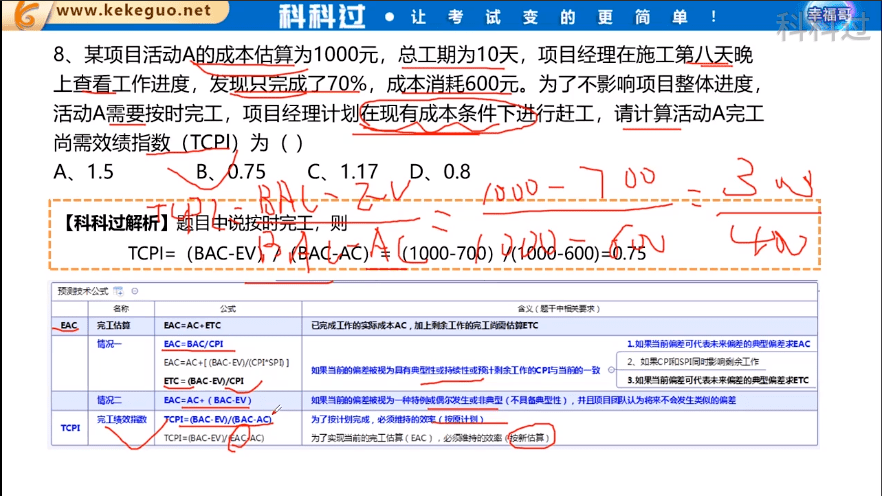Click the note 3.如果当前偏差可代表未来偏差的典型偏差求ETC

(718, 380)
